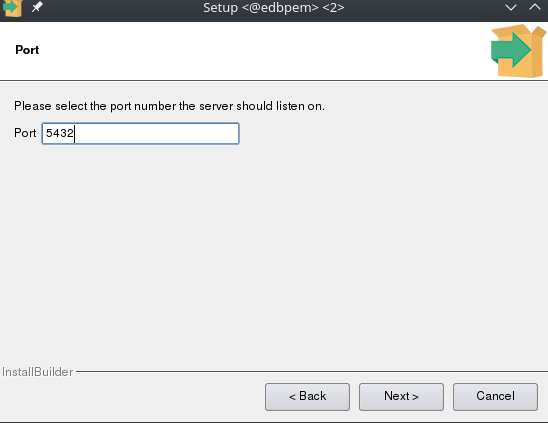Click the white header banner background
The width and height of the screenshot is (548, 423).
245,51
